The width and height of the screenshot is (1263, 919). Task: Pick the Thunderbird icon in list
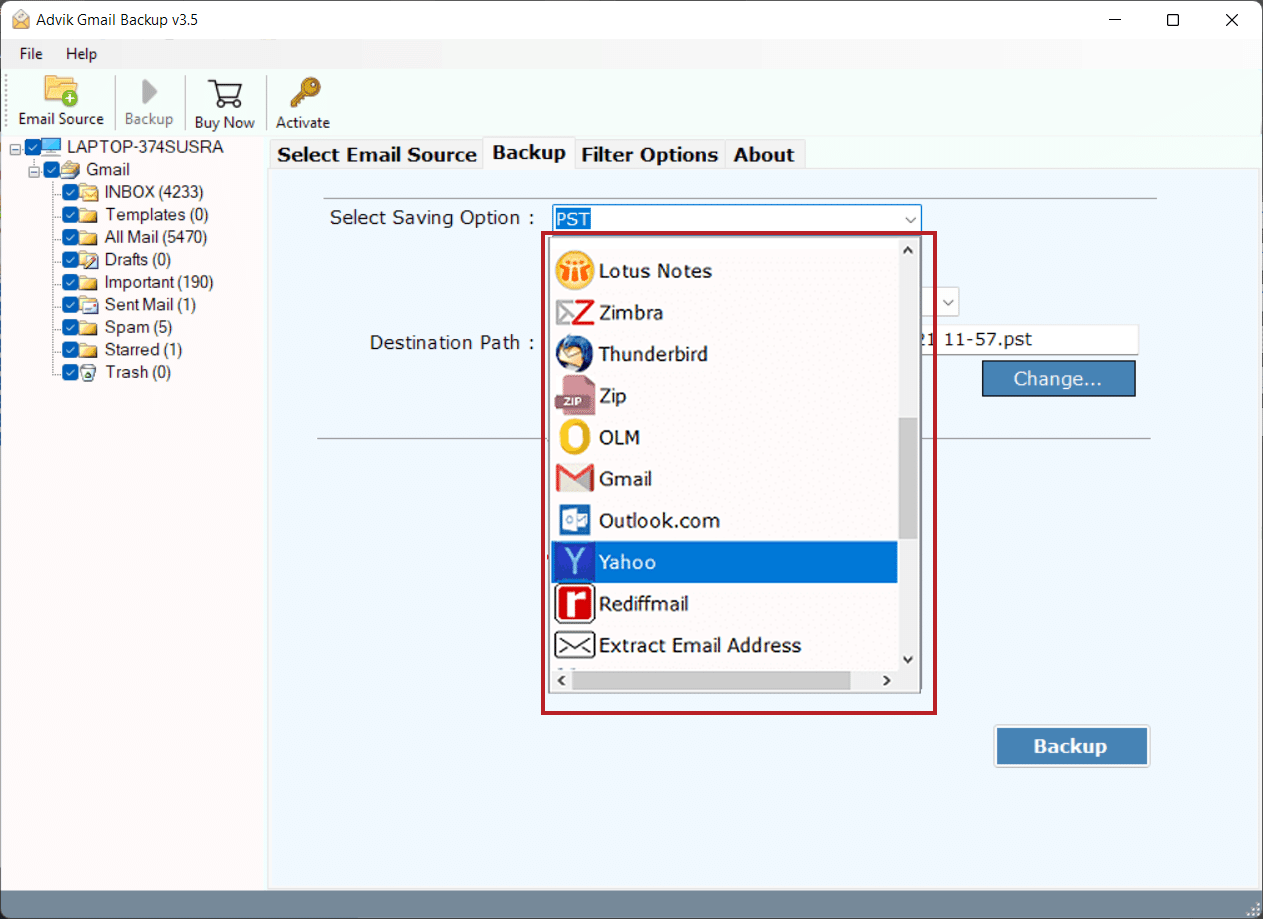coord(575,354)
